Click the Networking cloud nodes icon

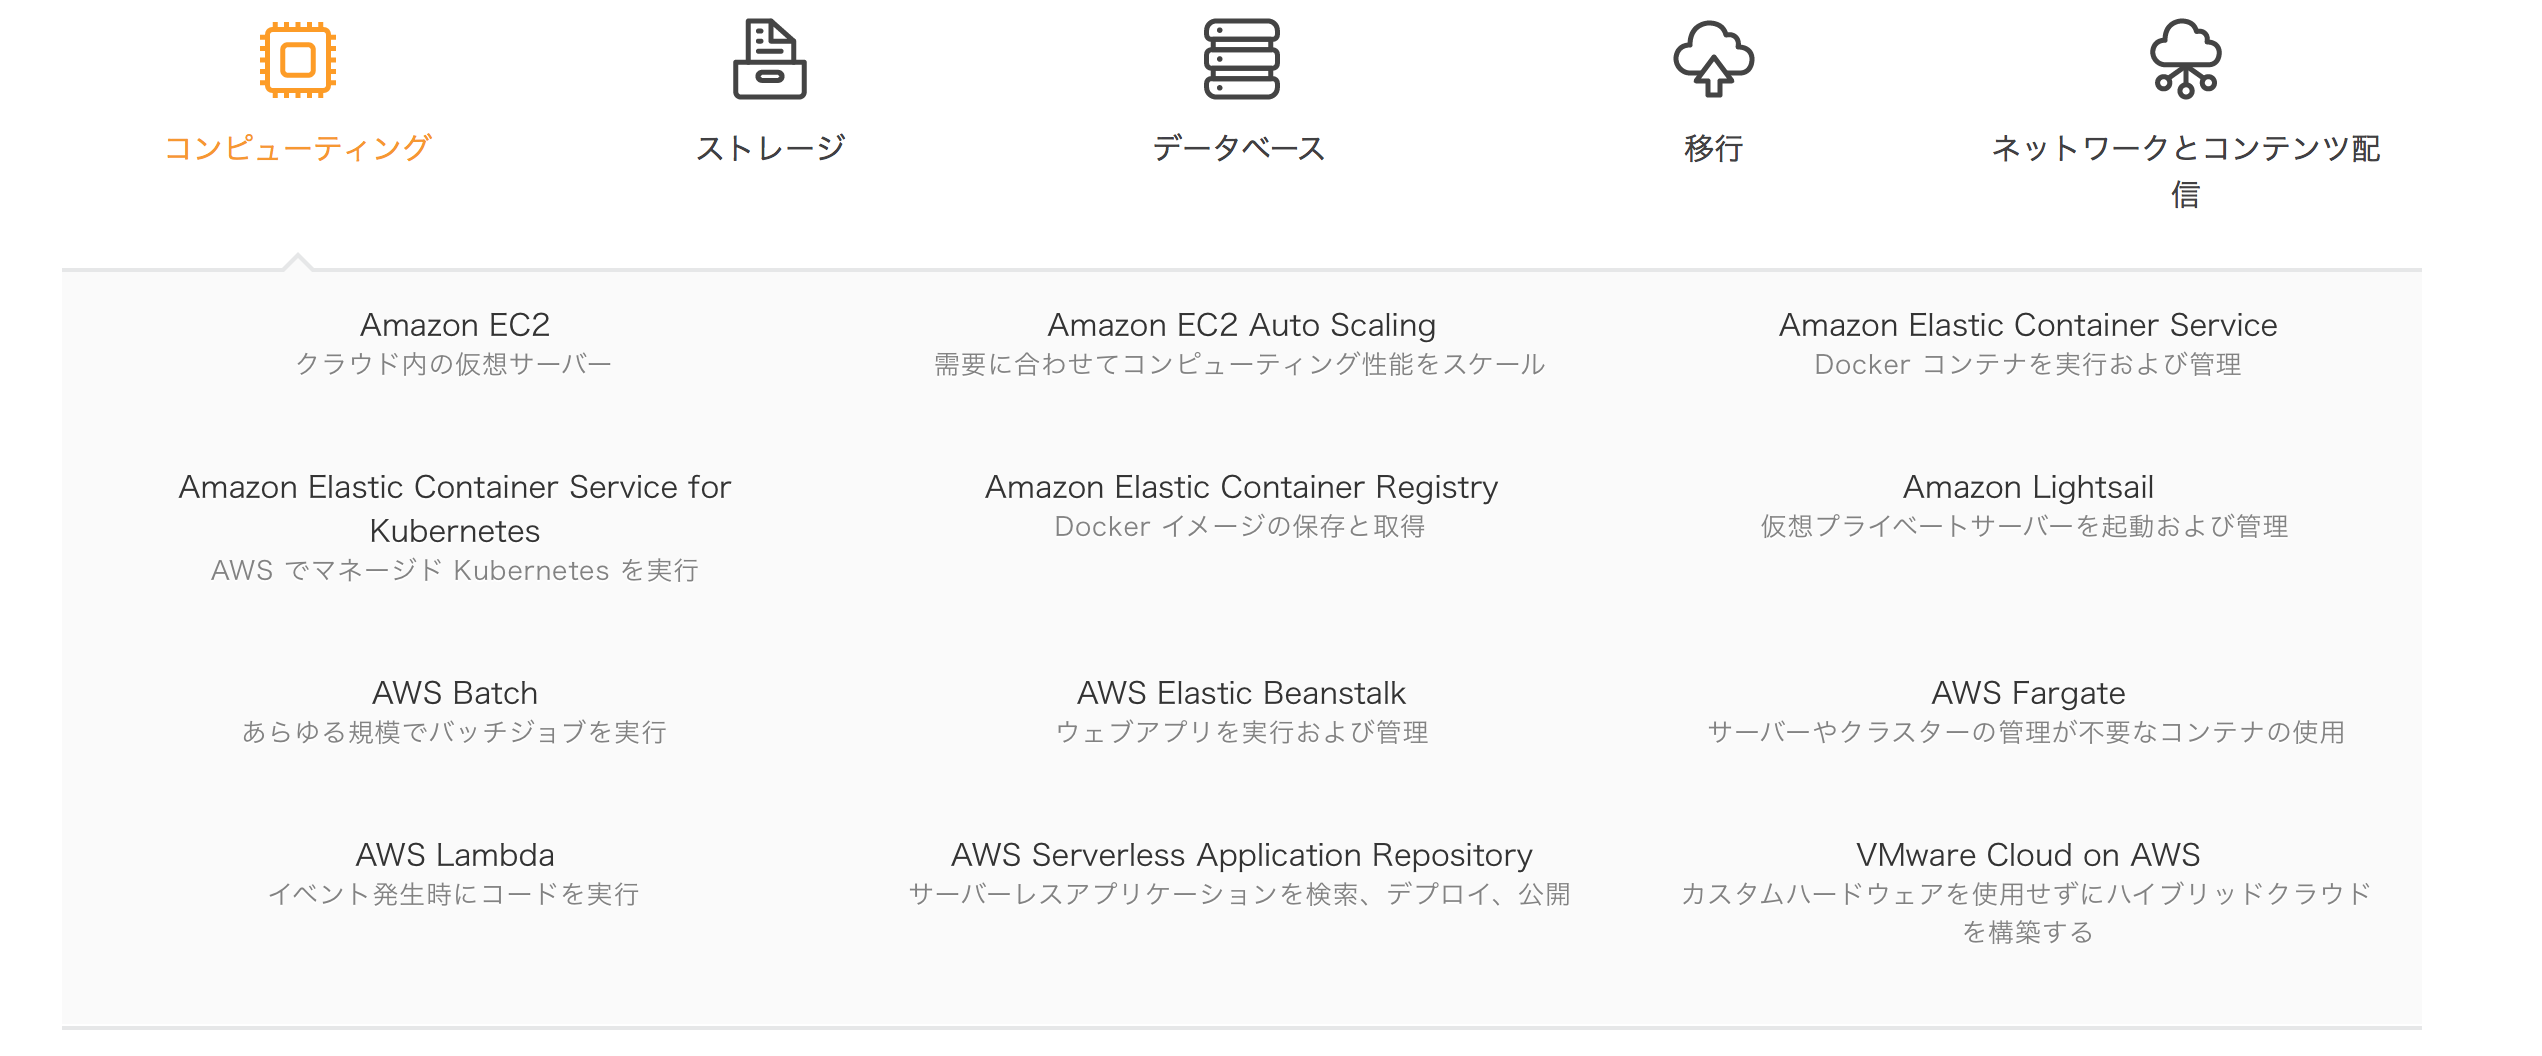pyautogui.click(x=2185, y=60)
